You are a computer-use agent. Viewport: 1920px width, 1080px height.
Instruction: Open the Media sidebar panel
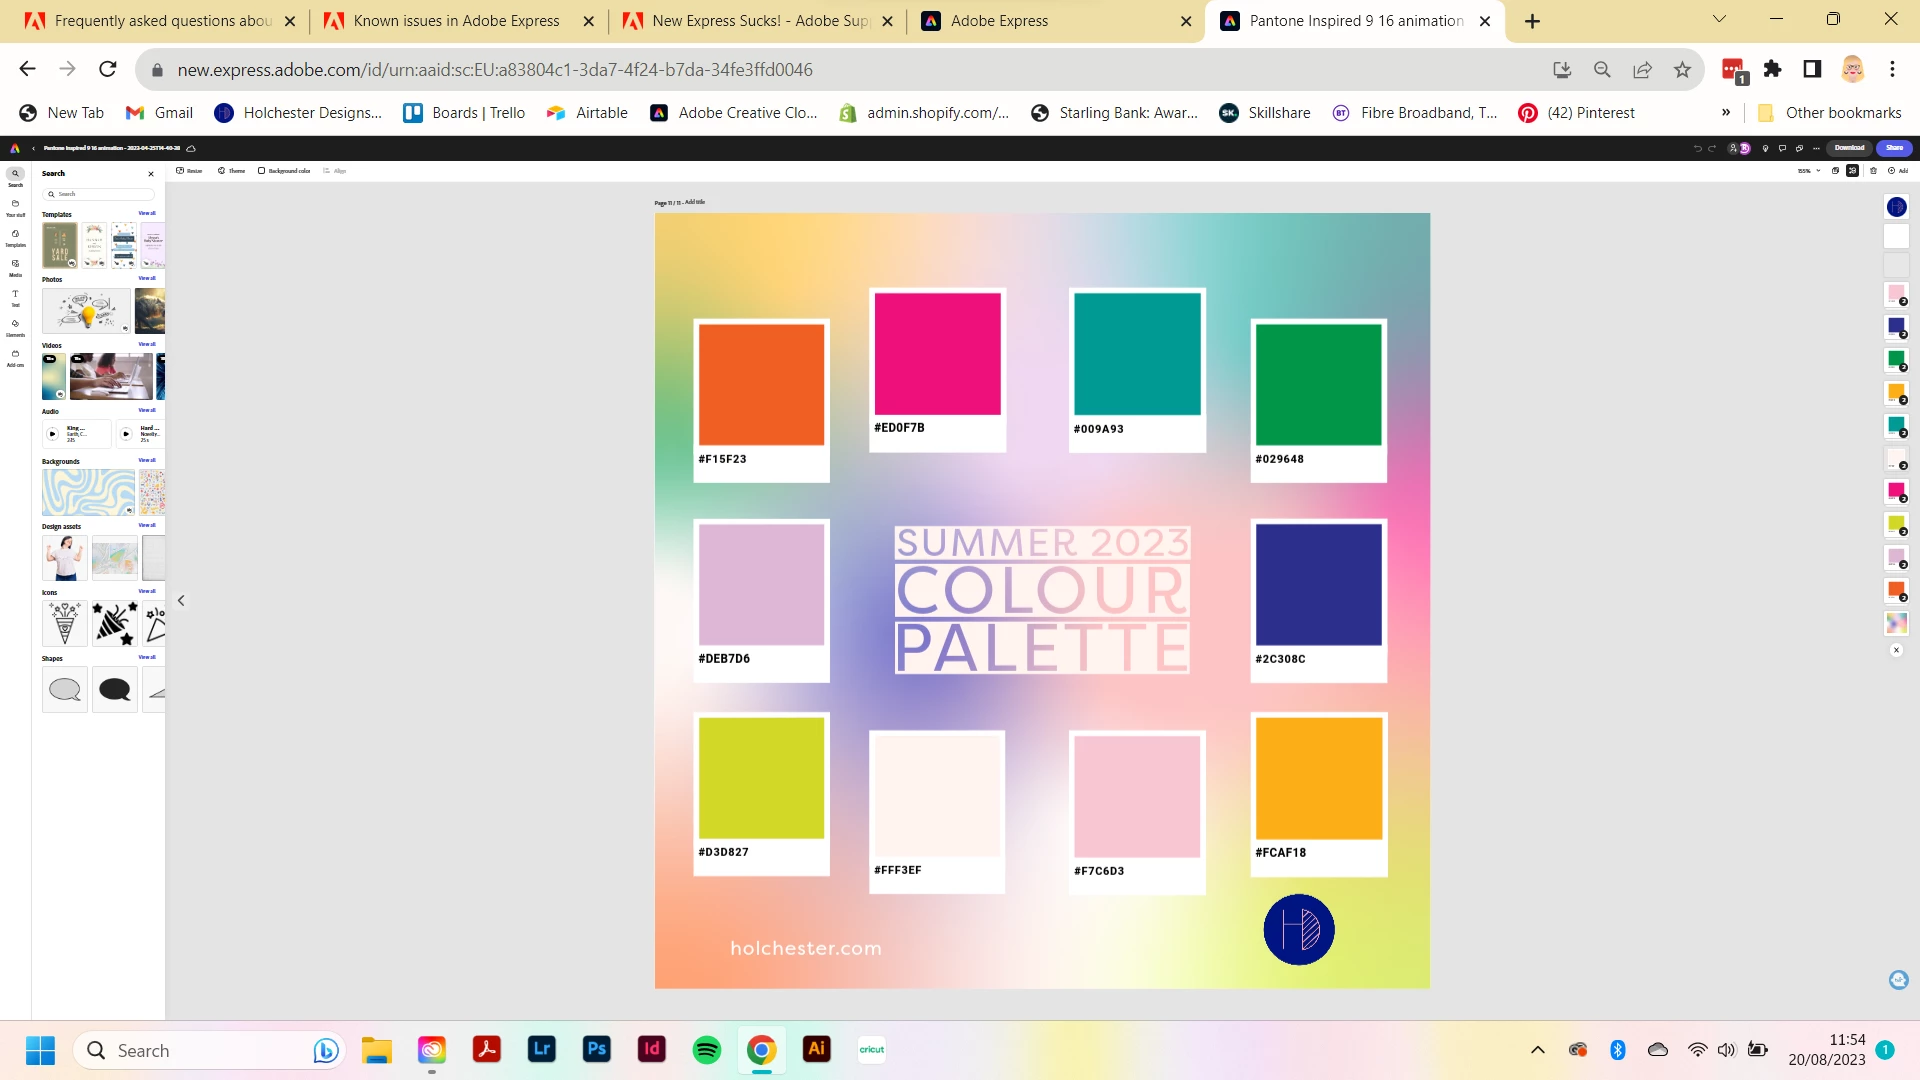pyautogui.click(x=15, y=267)
